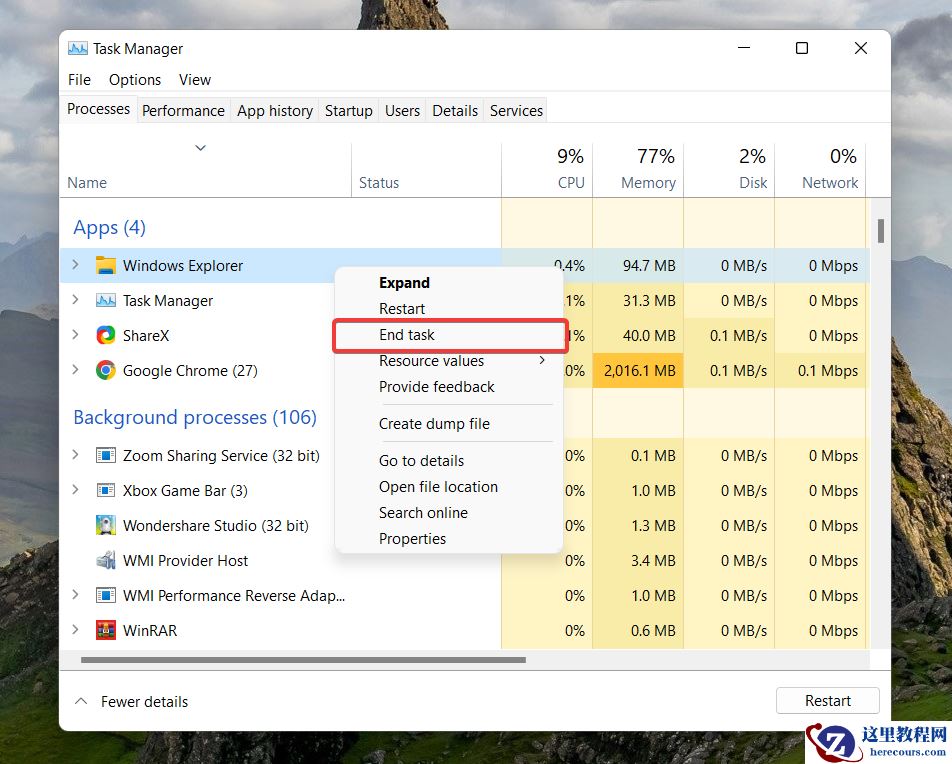Click the Zoom Sharing Service icon
952x764 pixels.
pyautogui.click(x=106, y=455)
